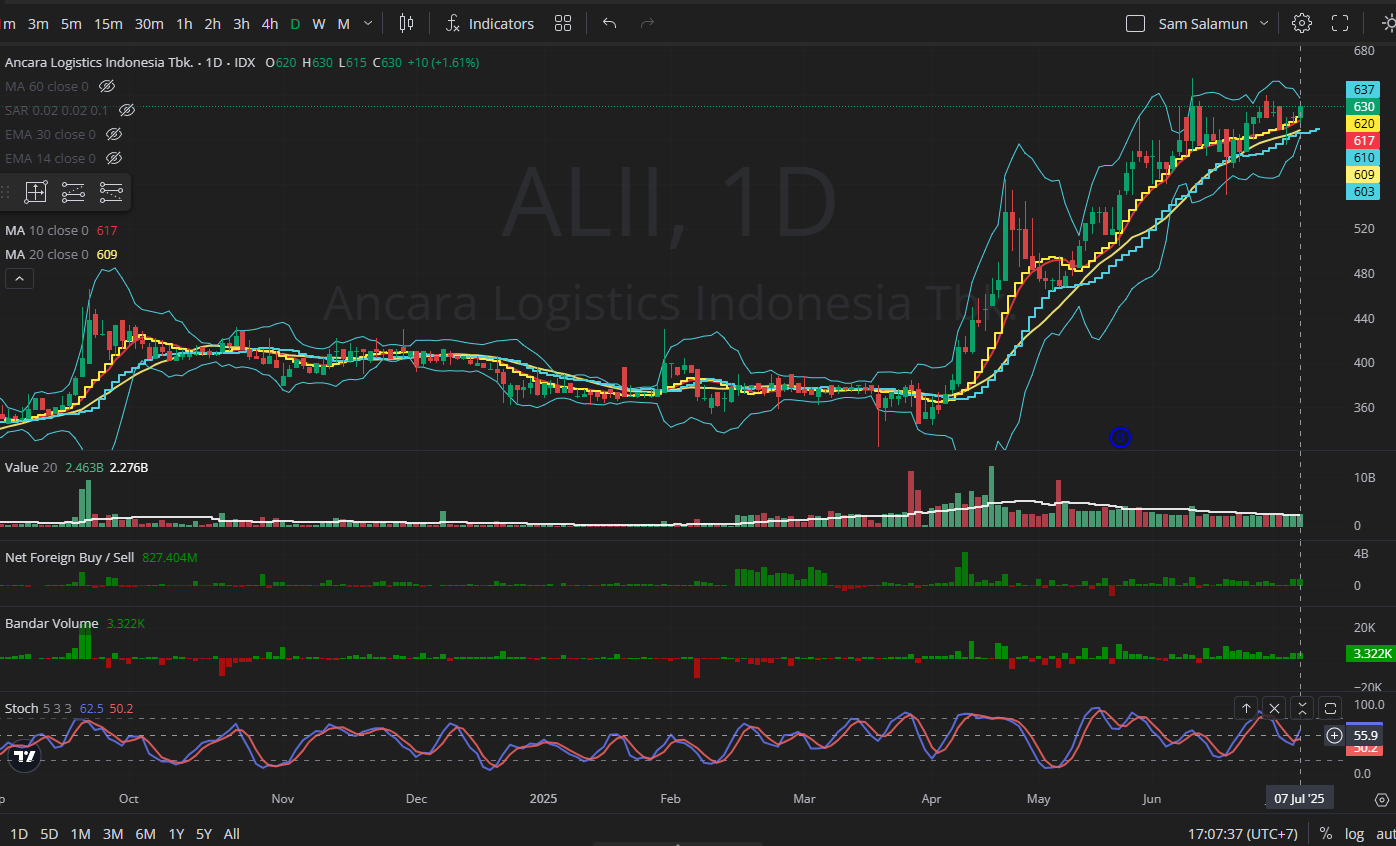Enter fullscreen mode
This screenshot has width=1396, height=846.
click(x=1340, y=23)
